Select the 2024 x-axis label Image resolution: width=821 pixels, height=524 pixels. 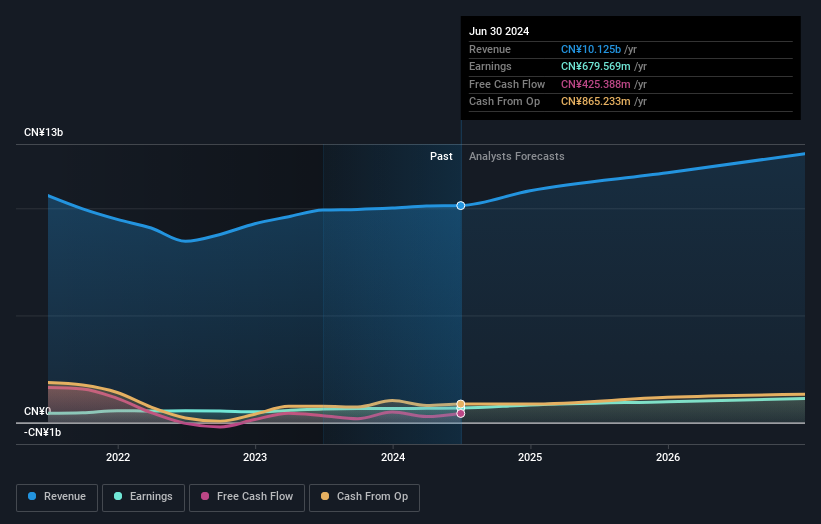click(393, 457)
